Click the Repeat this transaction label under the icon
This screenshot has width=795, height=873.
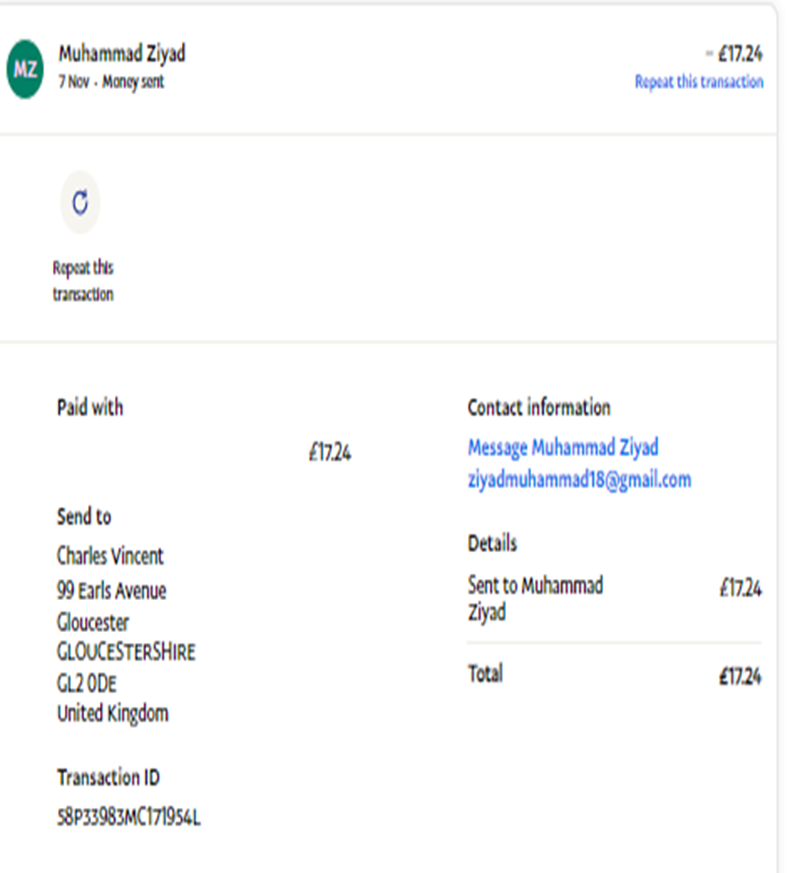[83, 281]
